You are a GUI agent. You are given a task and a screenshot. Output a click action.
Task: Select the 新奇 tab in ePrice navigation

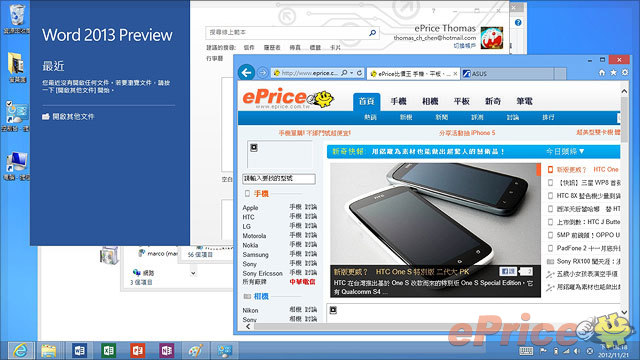pyautogui.click(x=493, y=101)
